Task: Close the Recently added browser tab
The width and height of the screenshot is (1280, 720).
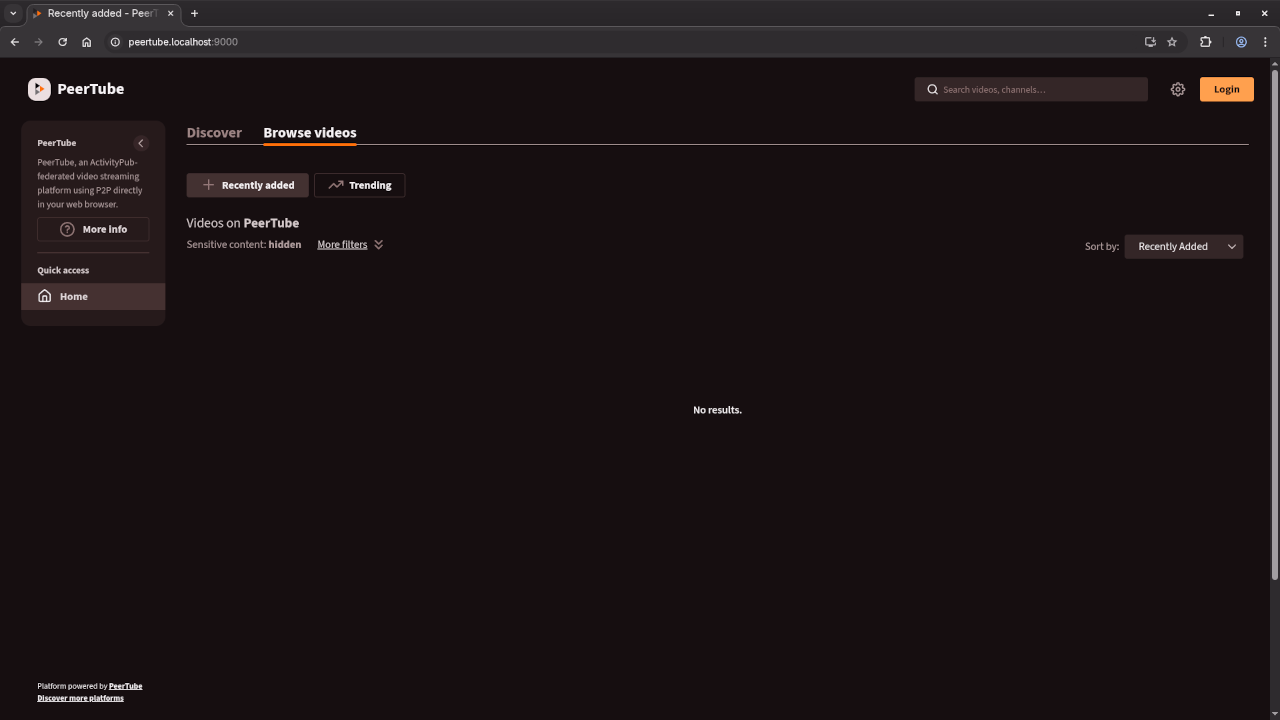Action: [x=170, y=13]
